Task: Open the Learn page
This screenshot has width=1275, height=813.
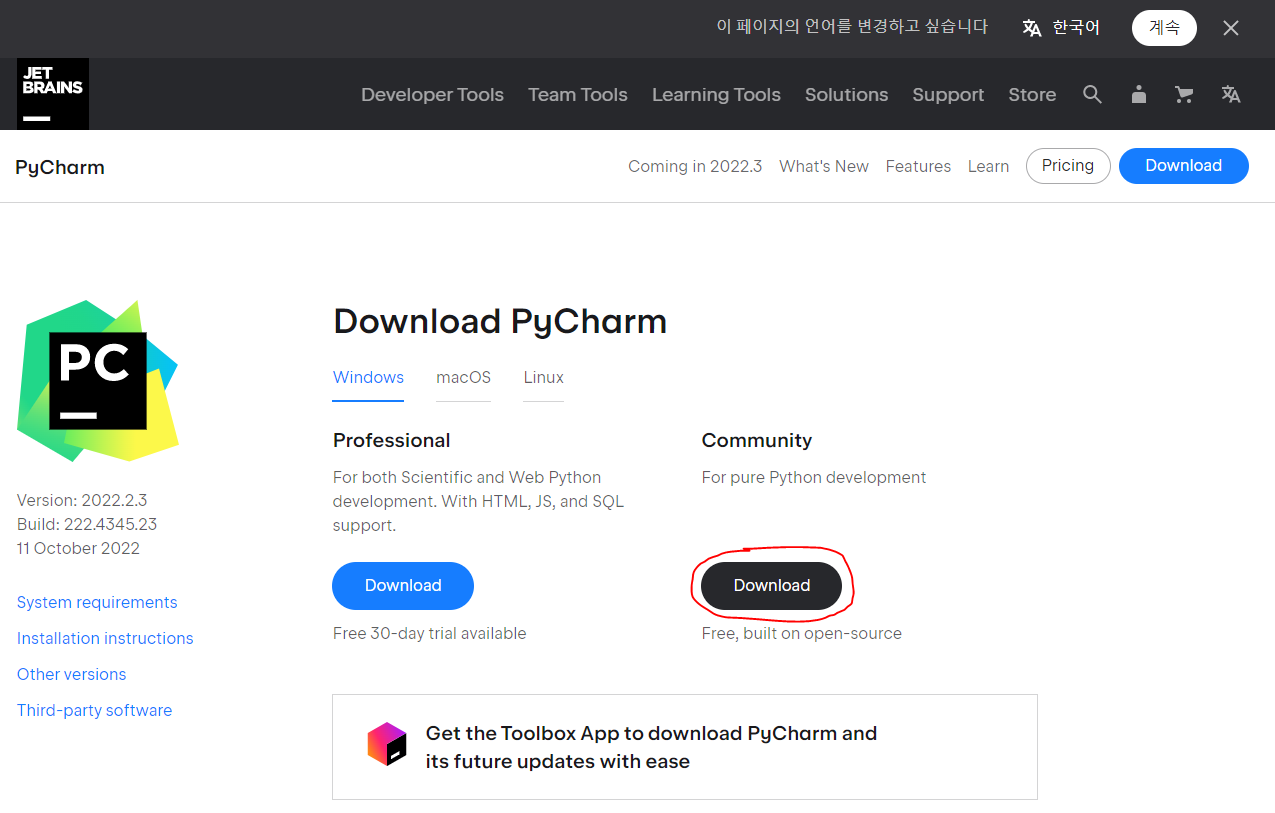Action: (988, 166)
